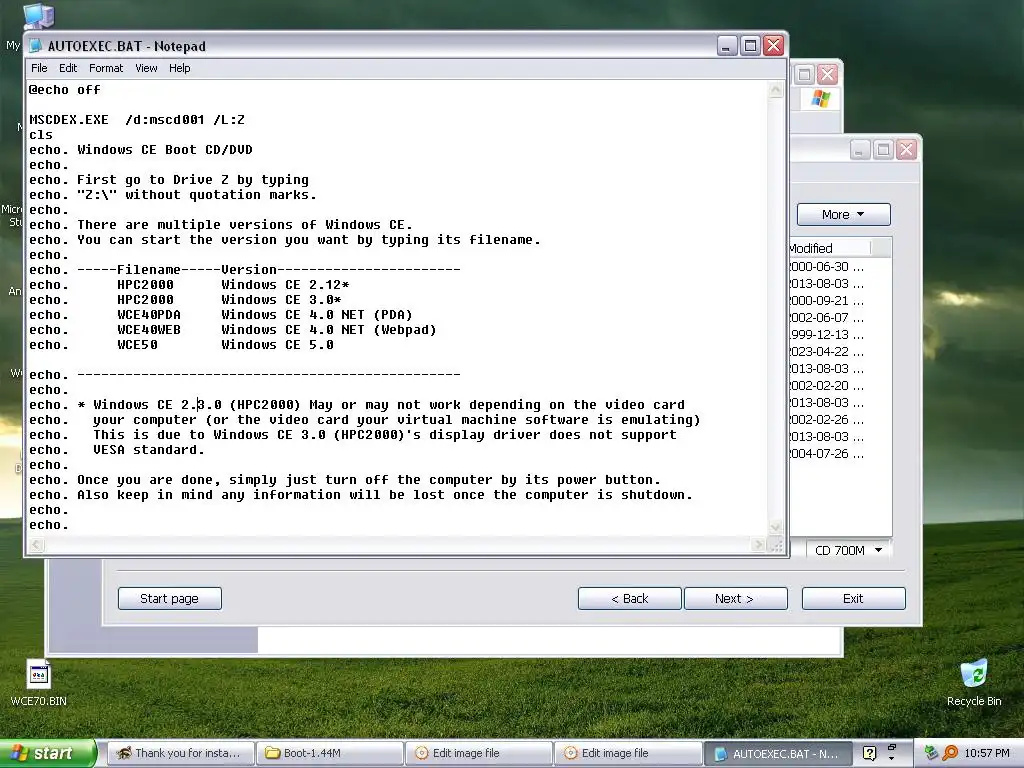1024x768 pixels.
Task: Select the row dated 2004-07-26
Action: pyautogui.click(x=826, y=453)
